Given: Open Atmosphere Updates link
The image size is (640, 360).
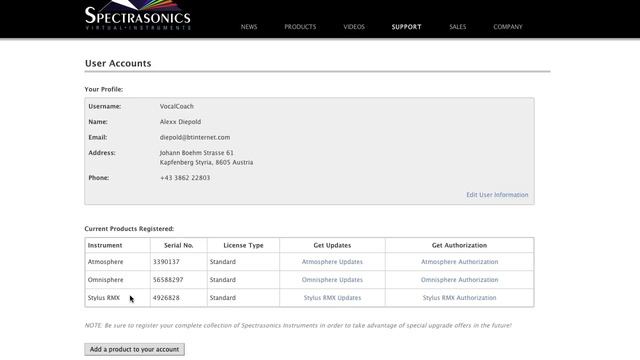Looking at the screenshot, I should [x=332, y=262].
